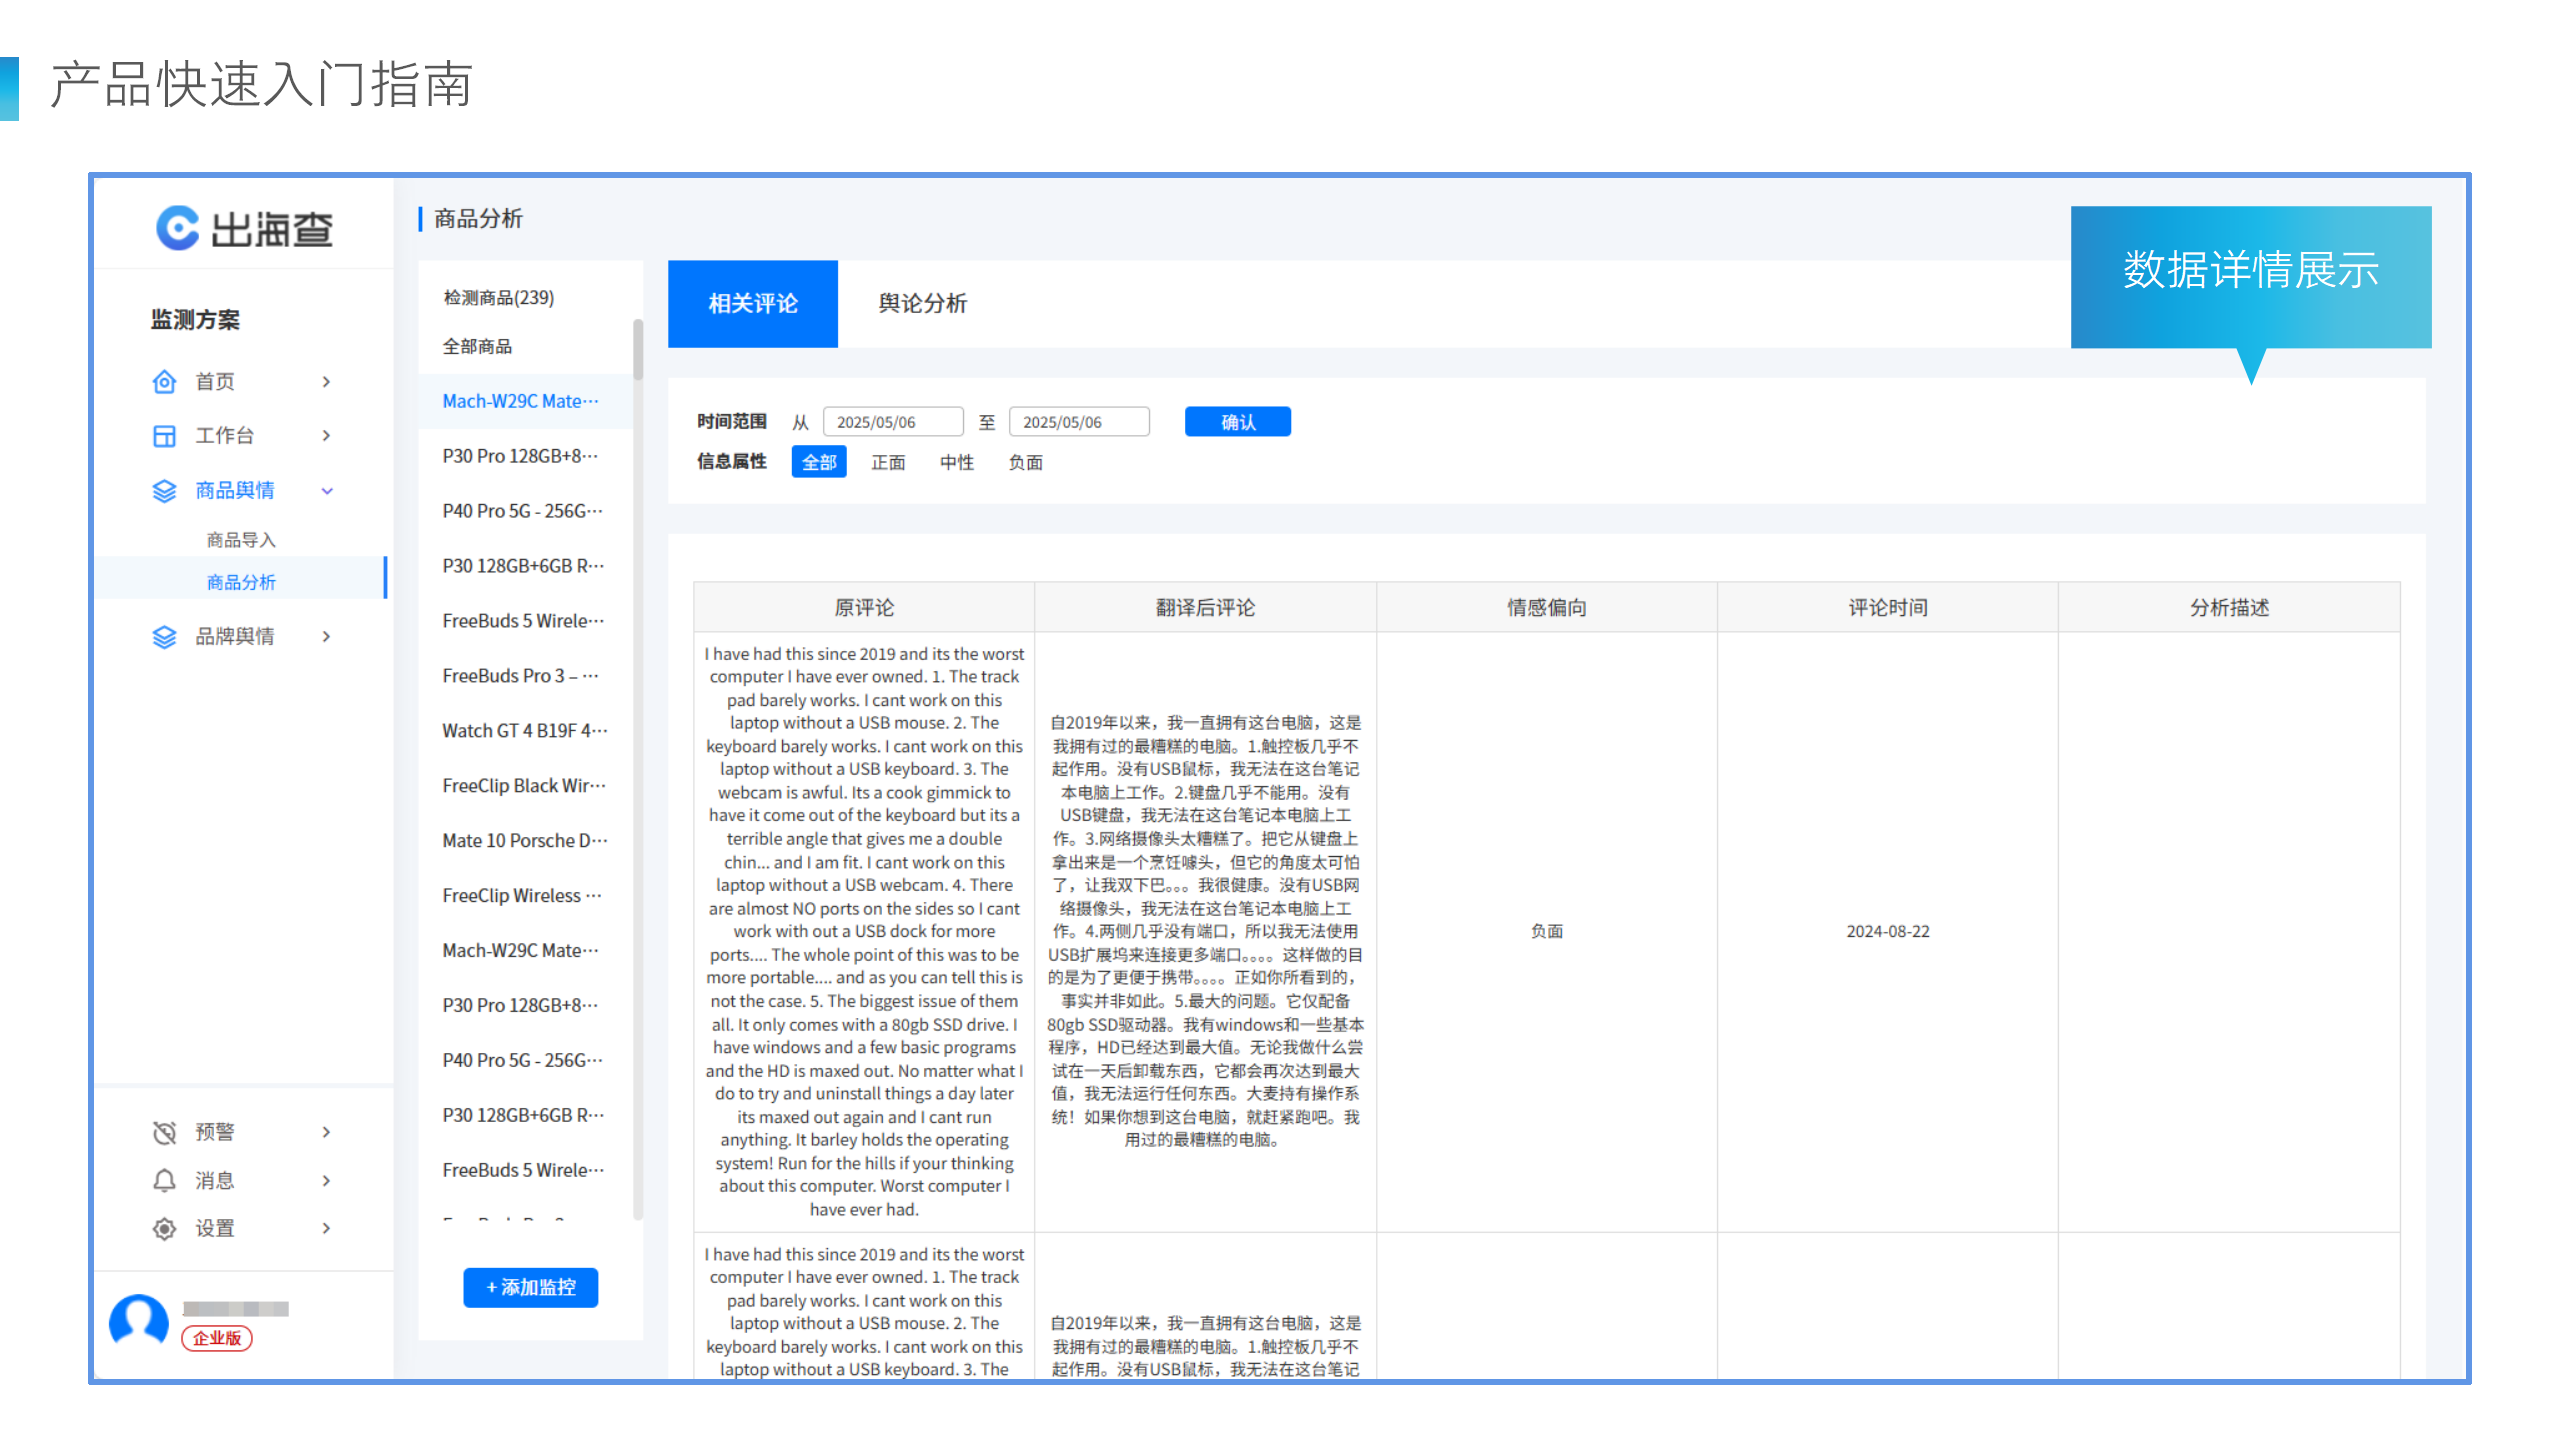Screen dimensions: 2560x1440
Task: Select the 中性 attribute filter
Action: click(957, 462)
